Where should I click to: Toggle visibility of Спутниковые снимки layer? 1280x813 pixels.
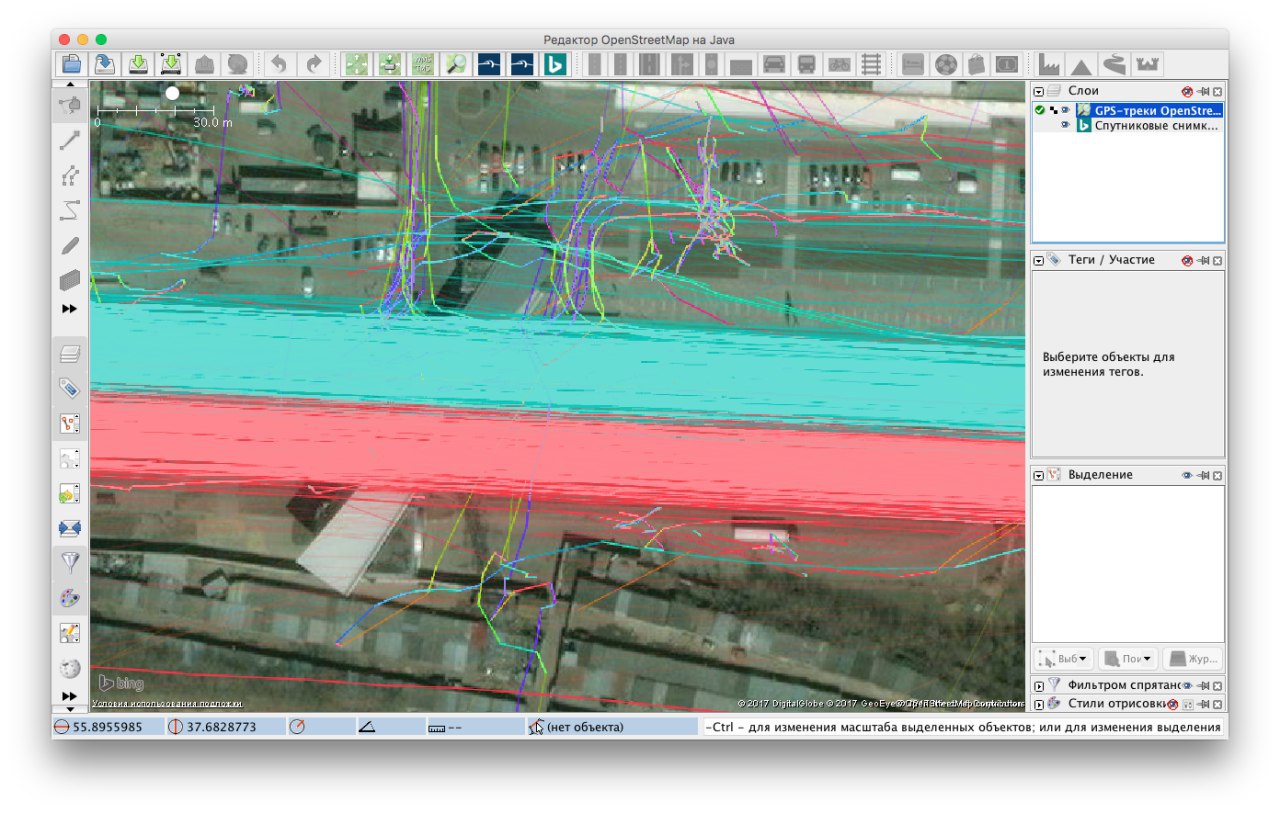coord(1066,126)
